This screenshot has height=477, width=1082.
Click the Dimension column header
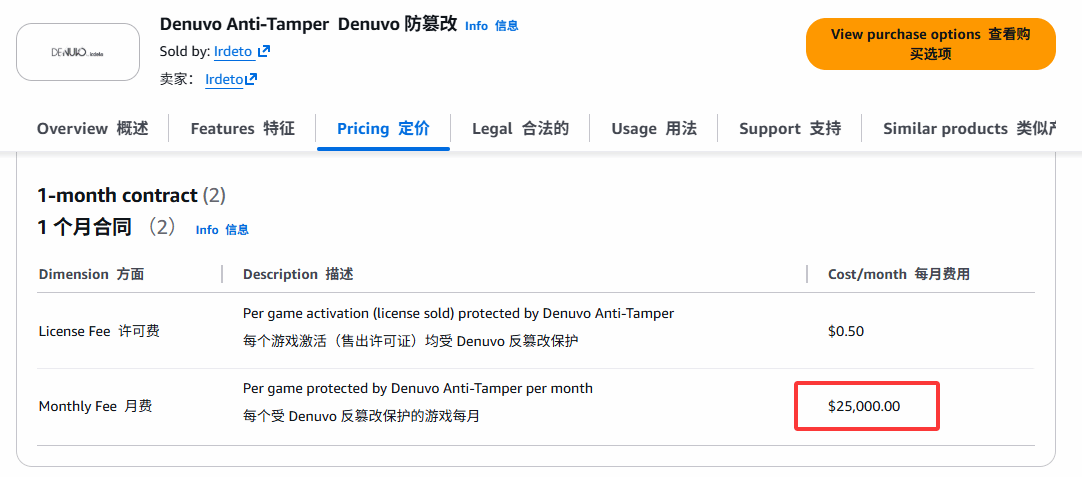coord(91,274)
